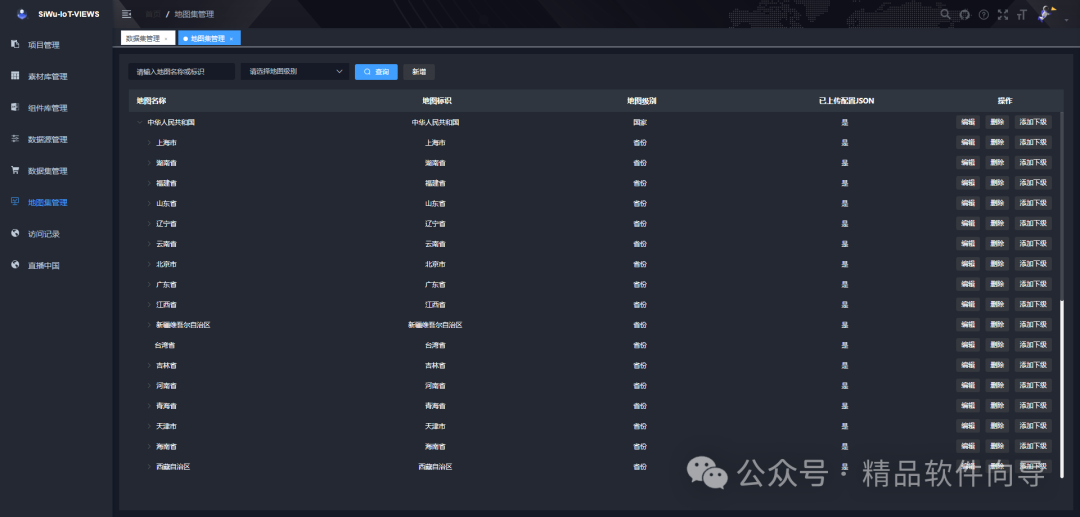Expand the 福建省 row

tap(149, 183)
